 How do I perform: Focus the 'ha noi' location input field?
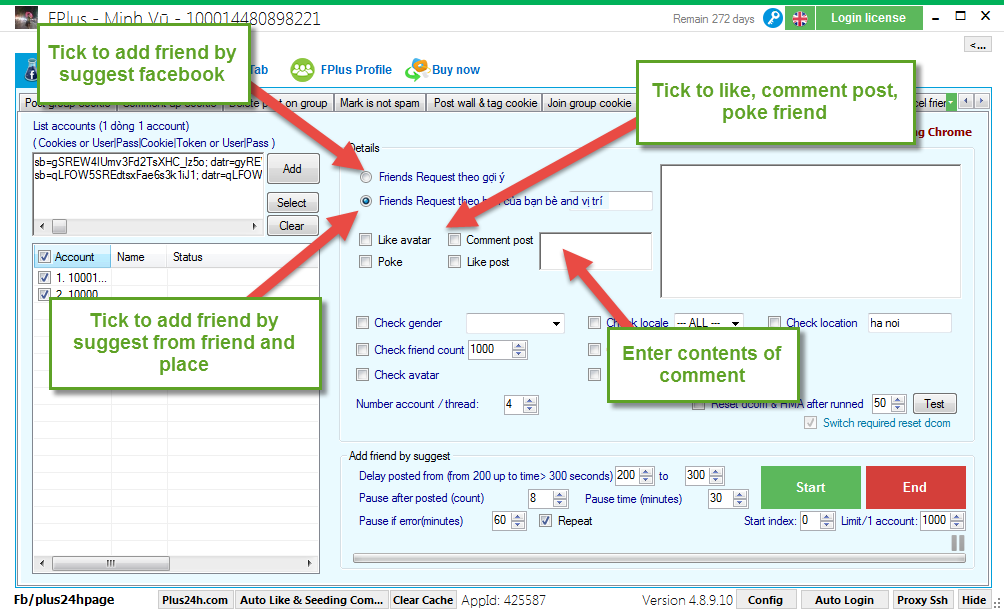(x=909, y=323)
